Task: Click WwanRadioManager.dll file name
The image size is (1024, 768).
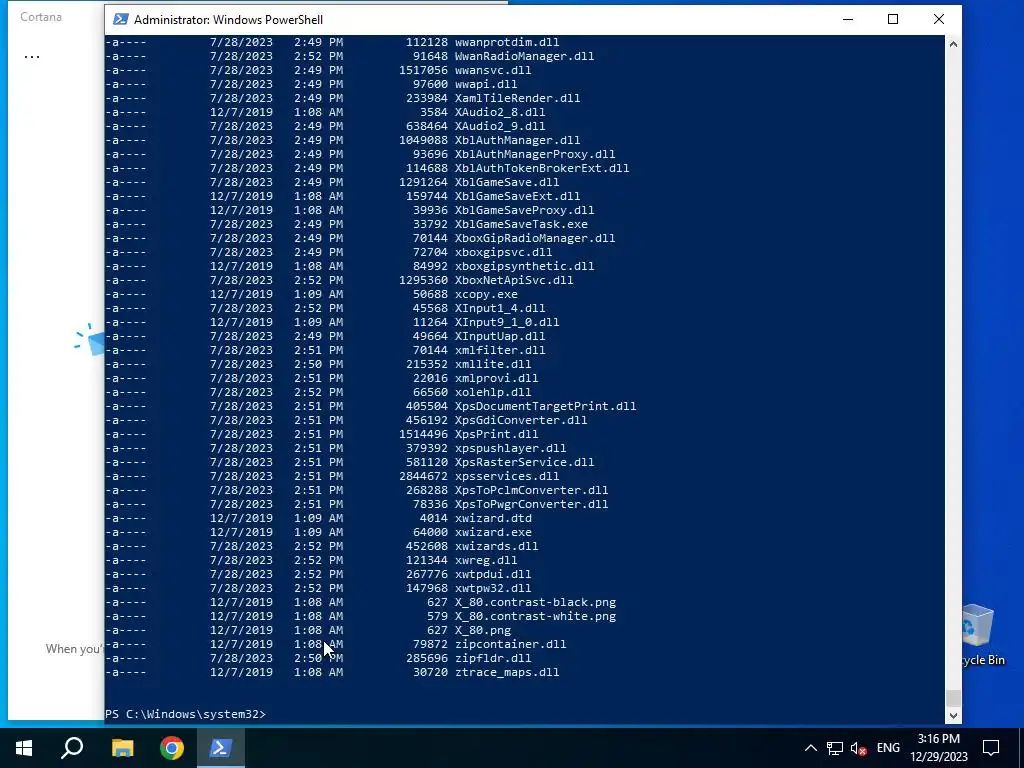Action: click(x=524, y=56)
